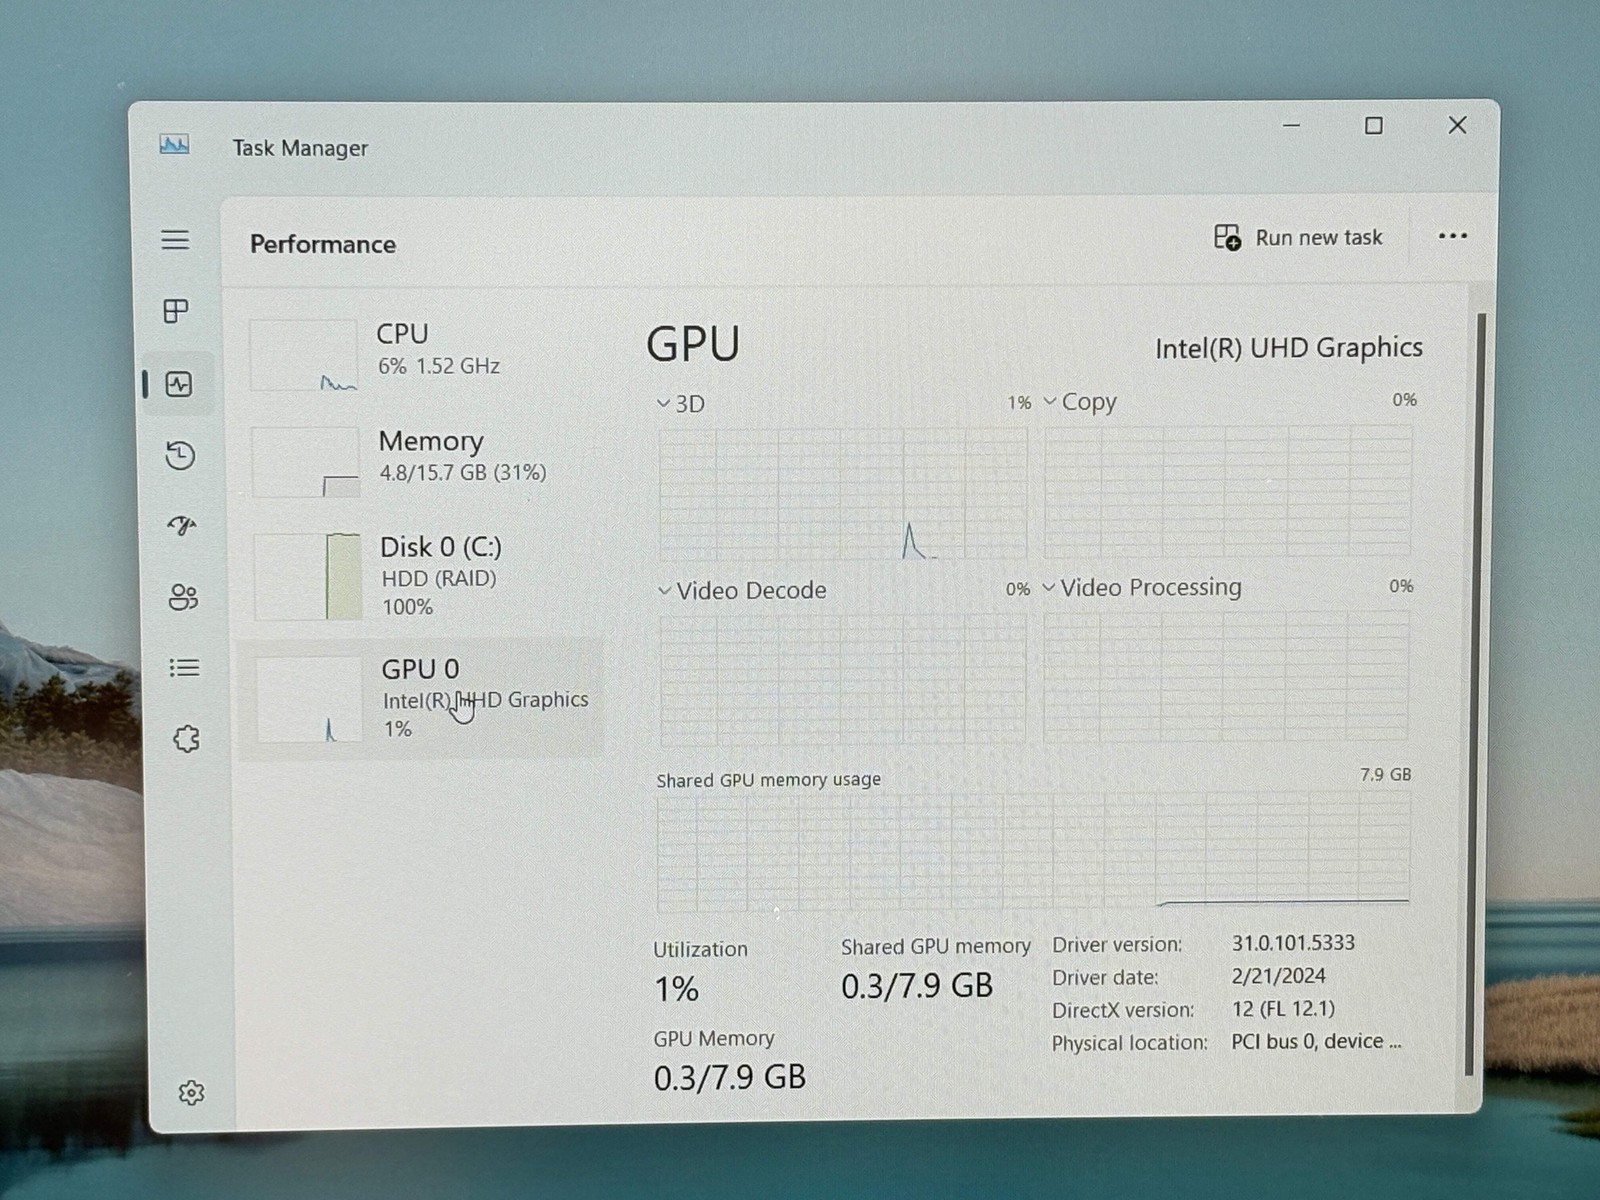Select the Performance page icon
This screenshot has height=1200, width=1600.
pyautogui.click(x=179, y=384)
